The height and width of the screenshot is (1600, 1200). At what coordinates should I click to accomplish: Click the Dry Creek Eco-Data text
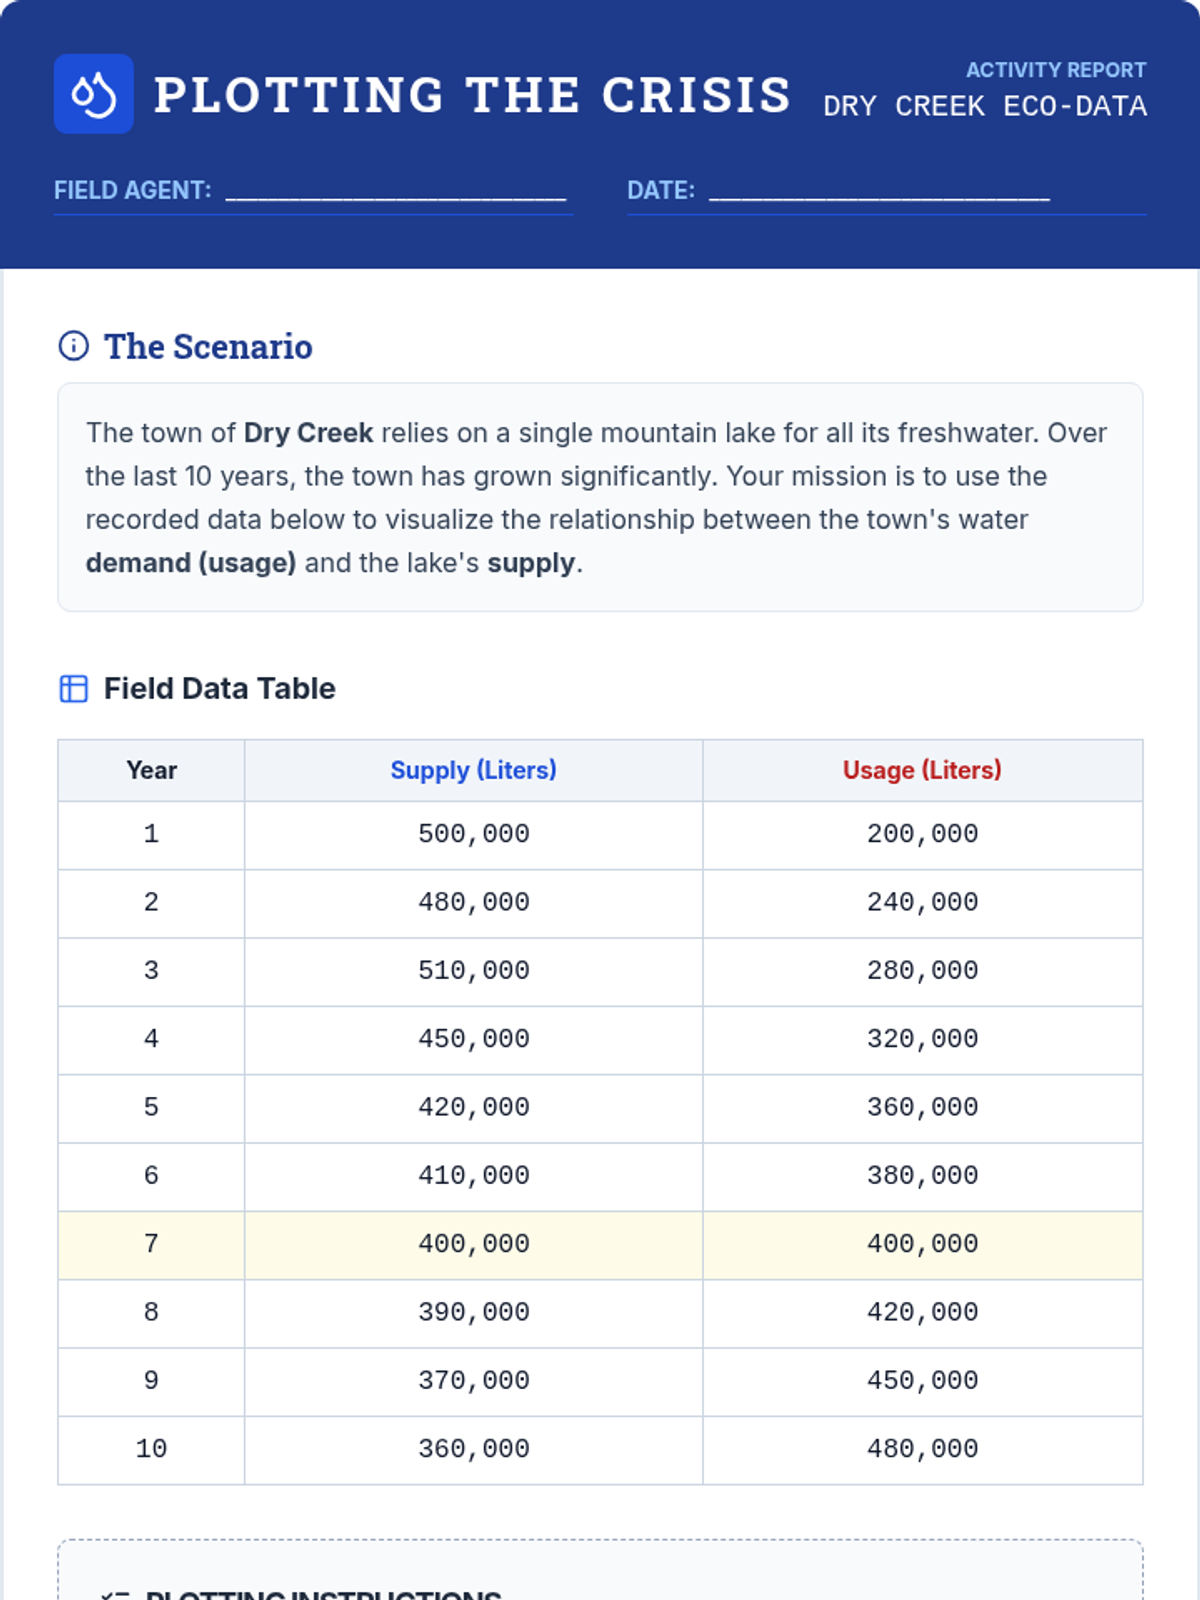[984, 106]
